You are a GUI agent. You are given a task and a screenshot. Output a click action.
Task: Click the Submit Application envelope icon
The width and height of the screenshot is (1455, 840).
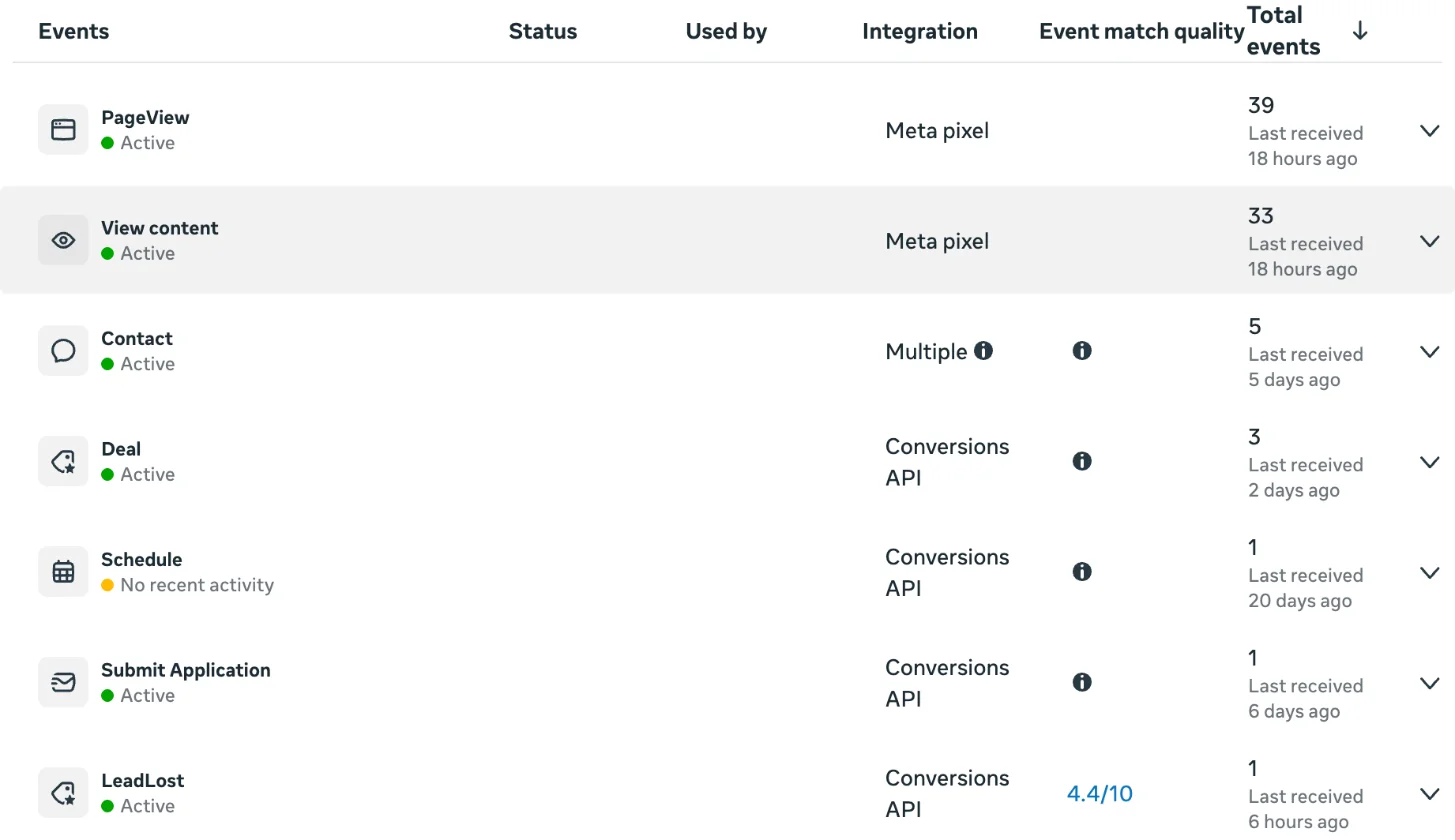(63, 682)
